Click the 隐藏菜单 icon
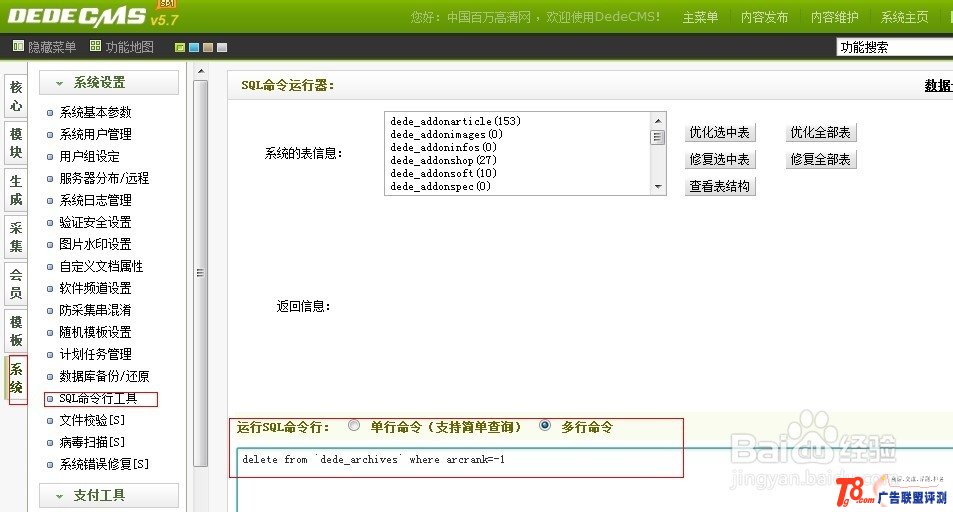This screenshot has height=512, width=953. tap(18, 46)
